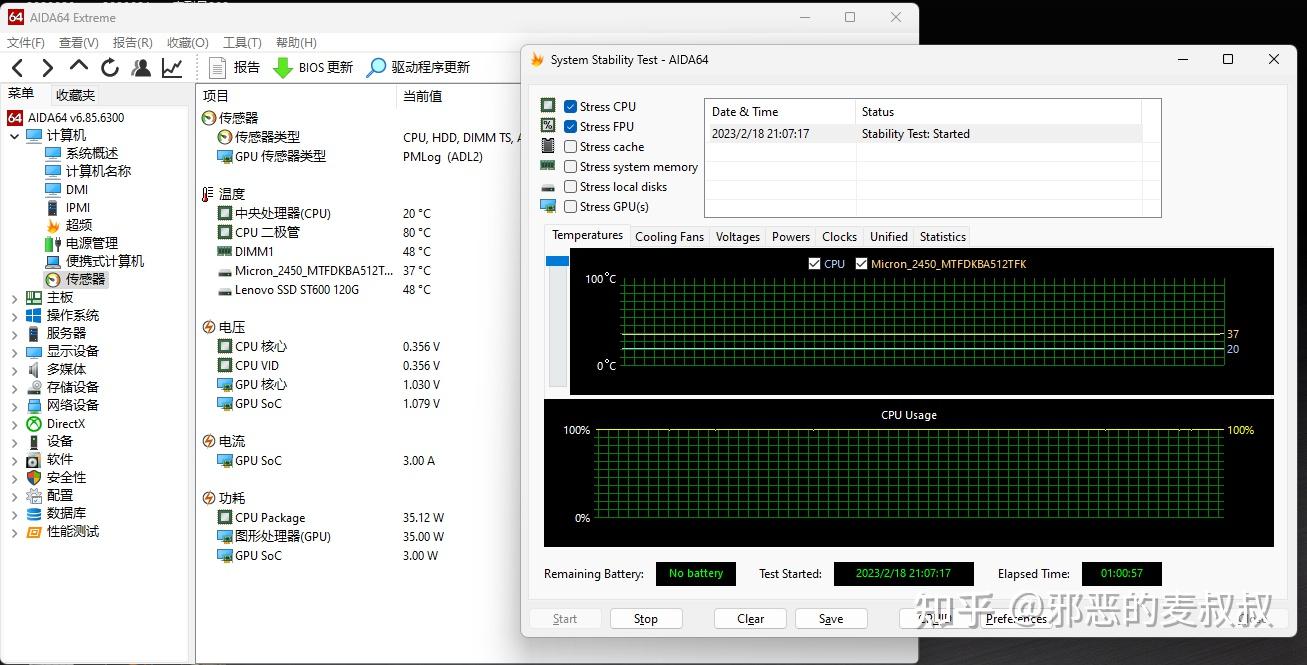Open the user icon in AIDA64 toolbar
Image resolution: width=1307 pixels, height=665 pixels.
tap(141, 67)
